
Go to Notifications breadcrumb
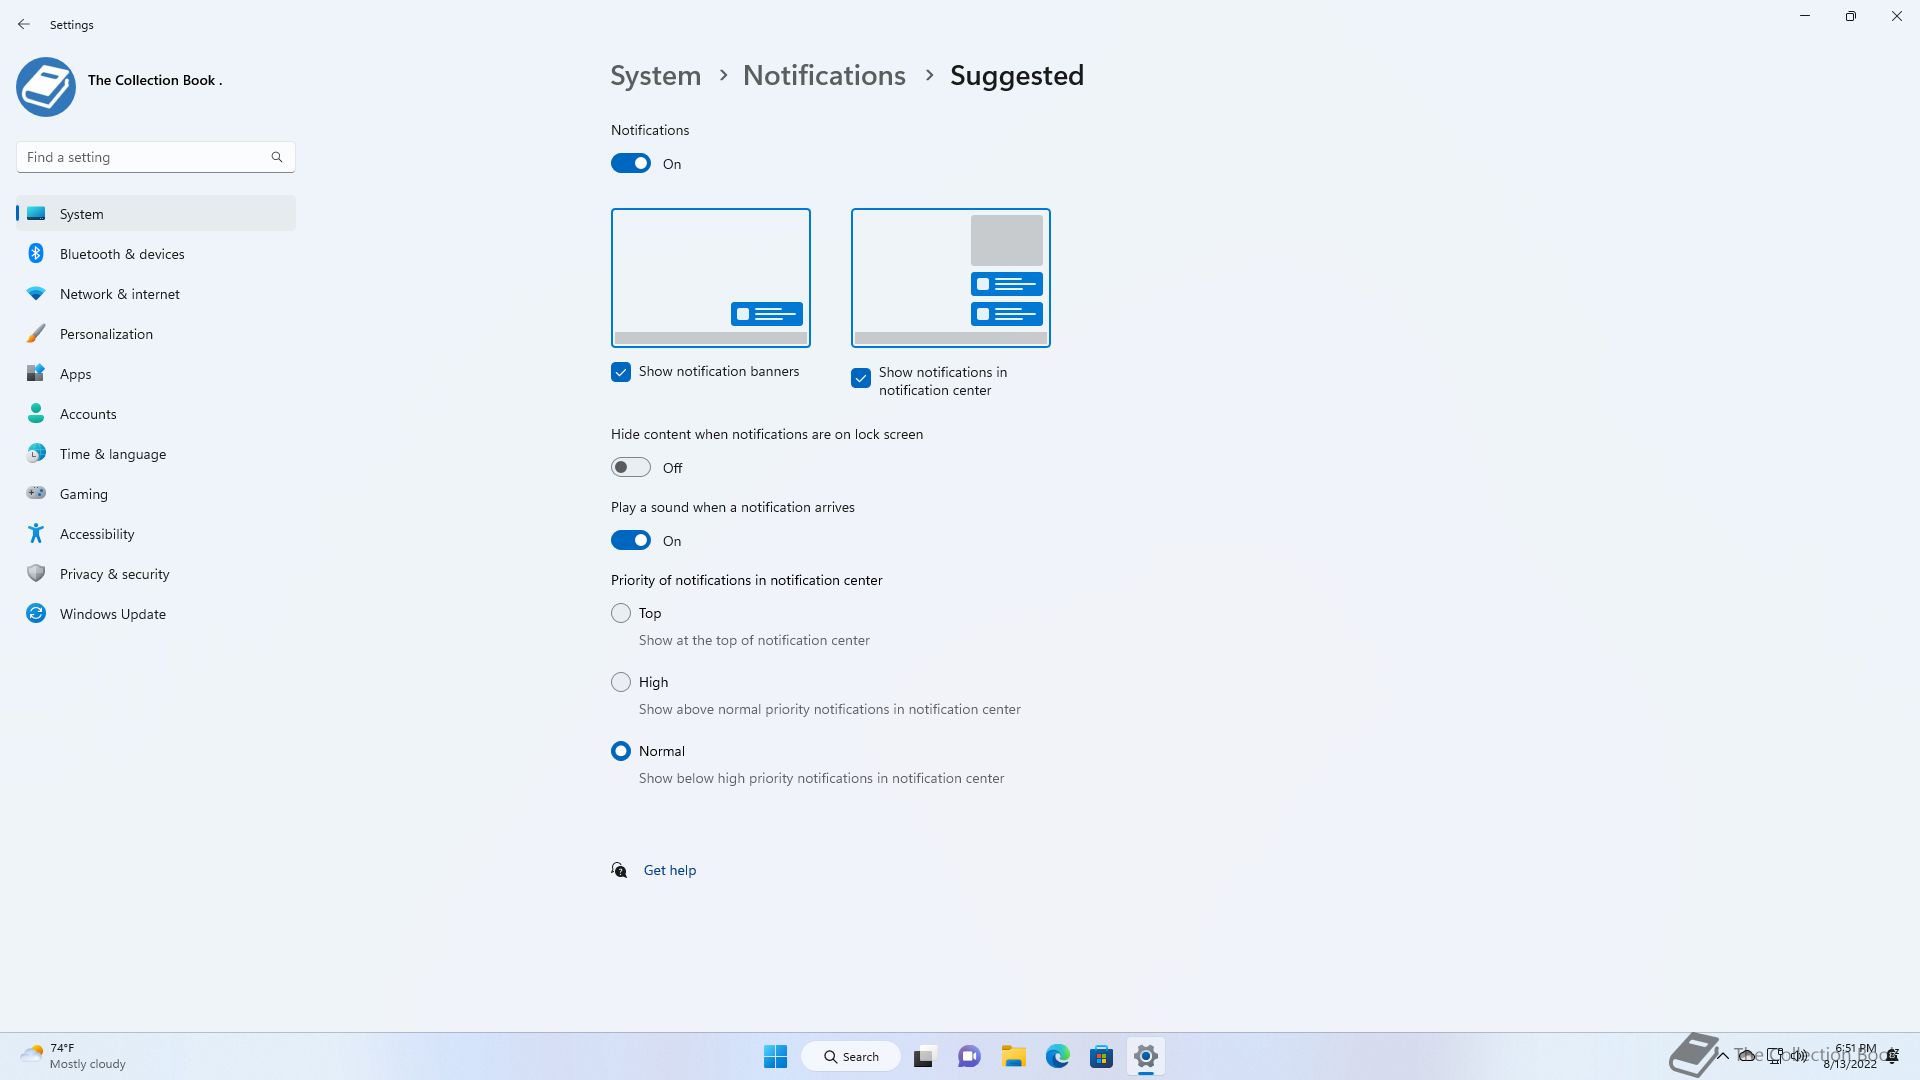pos(824,76)
